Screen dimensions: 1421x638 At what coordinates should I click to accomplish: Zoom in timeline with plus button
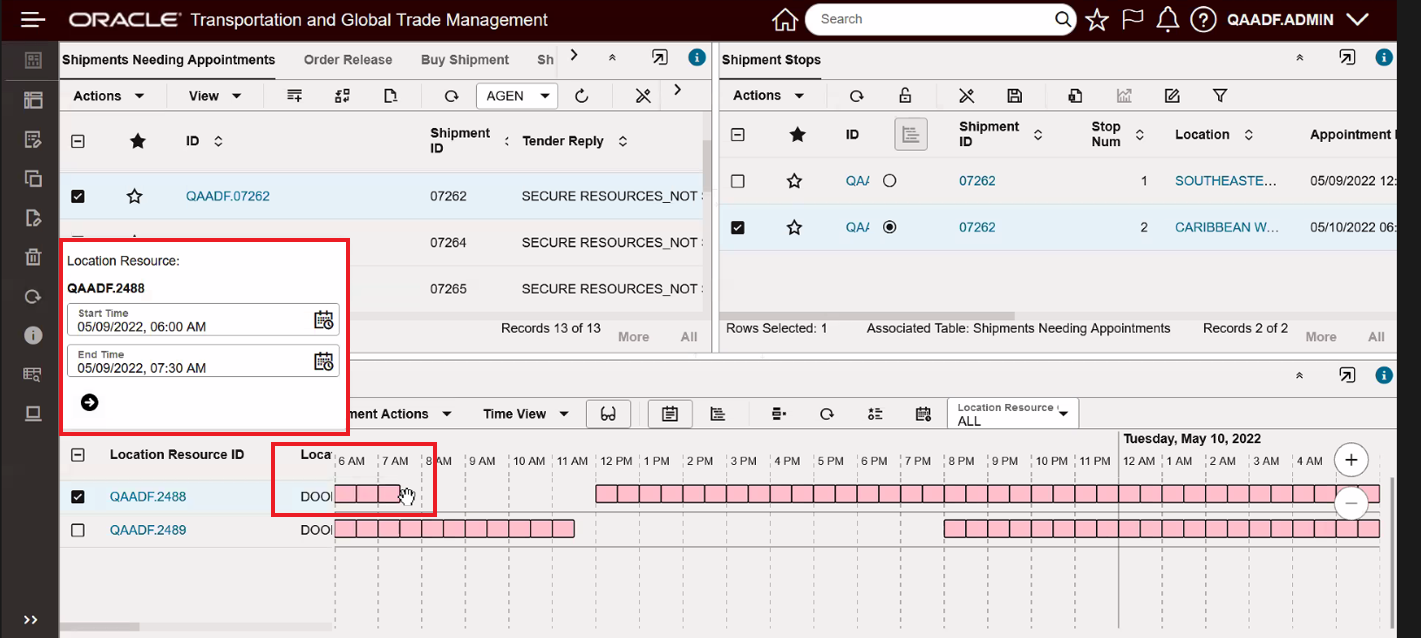click(x=1351, y=460)
